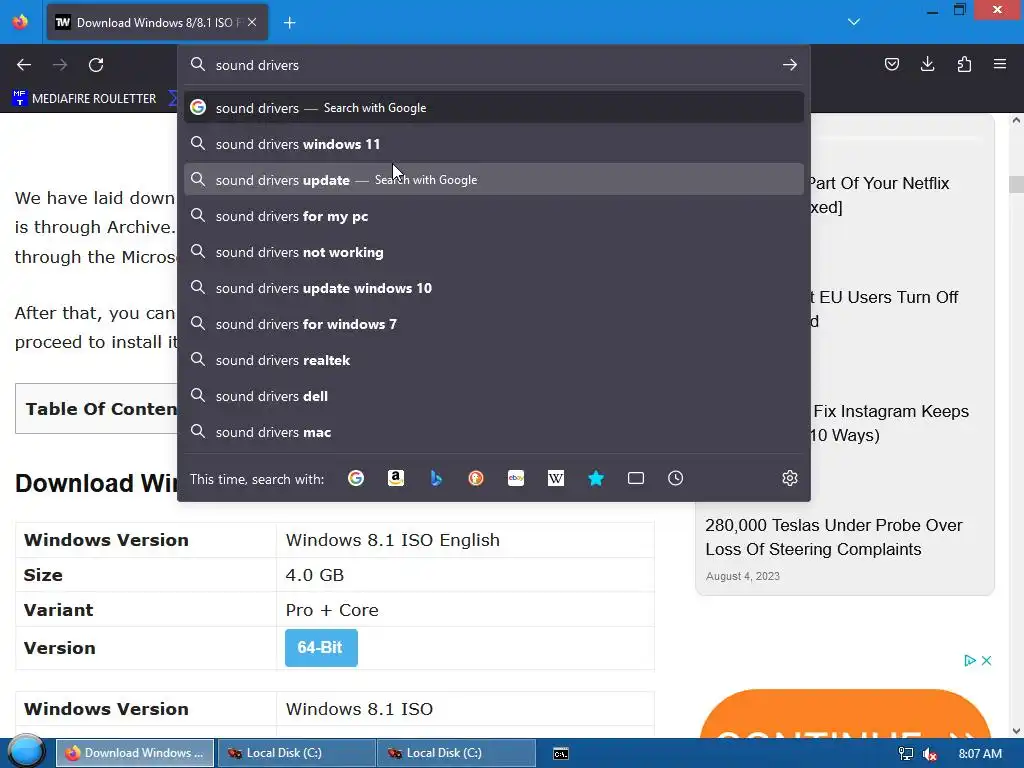Open the Firefox application menu
1024x768 pixels.
(1000, 64)
